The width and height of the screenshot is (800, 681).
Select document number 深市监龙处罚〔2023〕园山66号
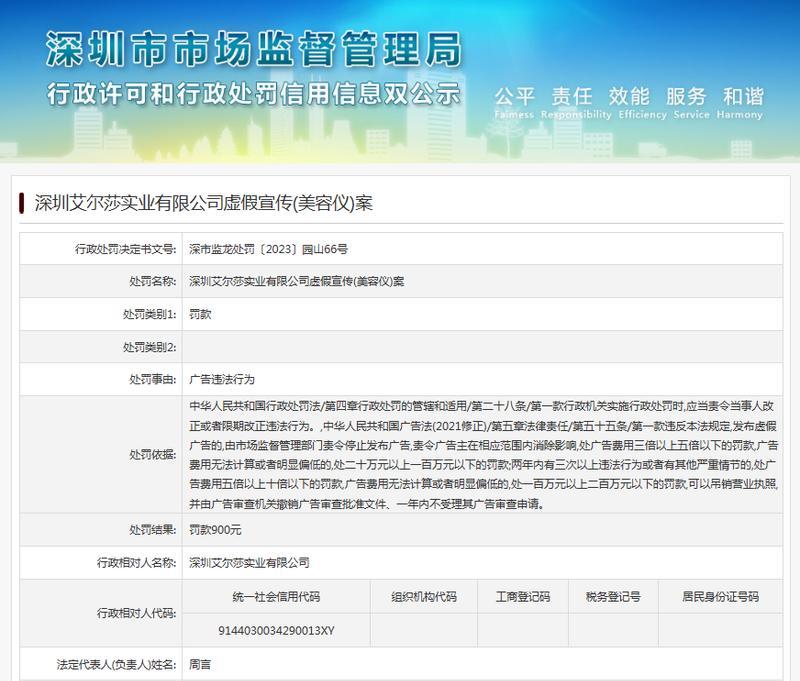point(268,249)
